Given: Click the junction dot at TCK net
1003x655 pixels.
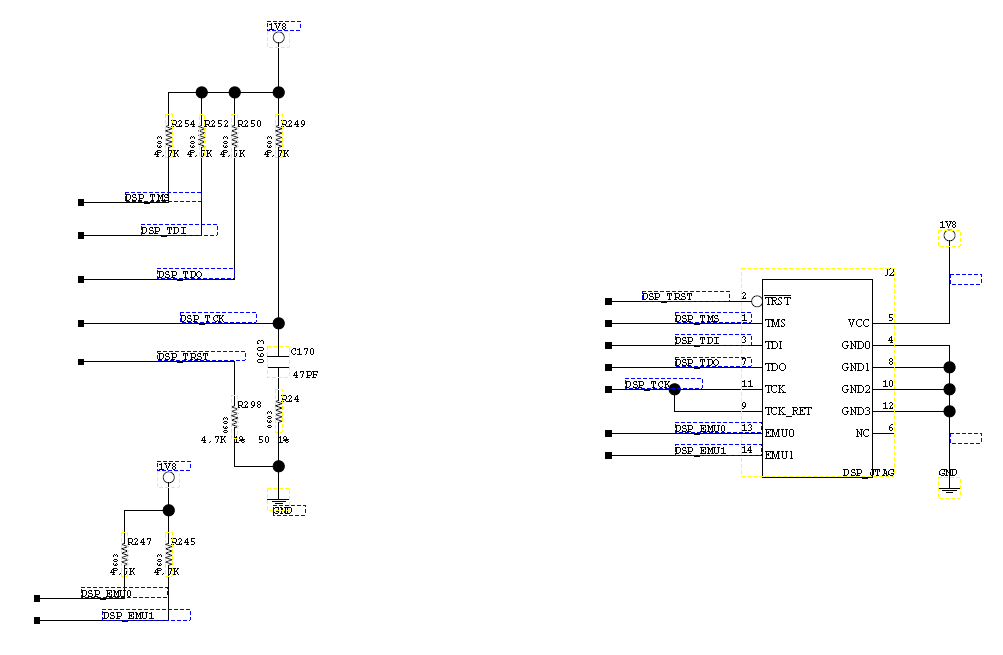Looking at the screenshot, I should pos(676,390).
